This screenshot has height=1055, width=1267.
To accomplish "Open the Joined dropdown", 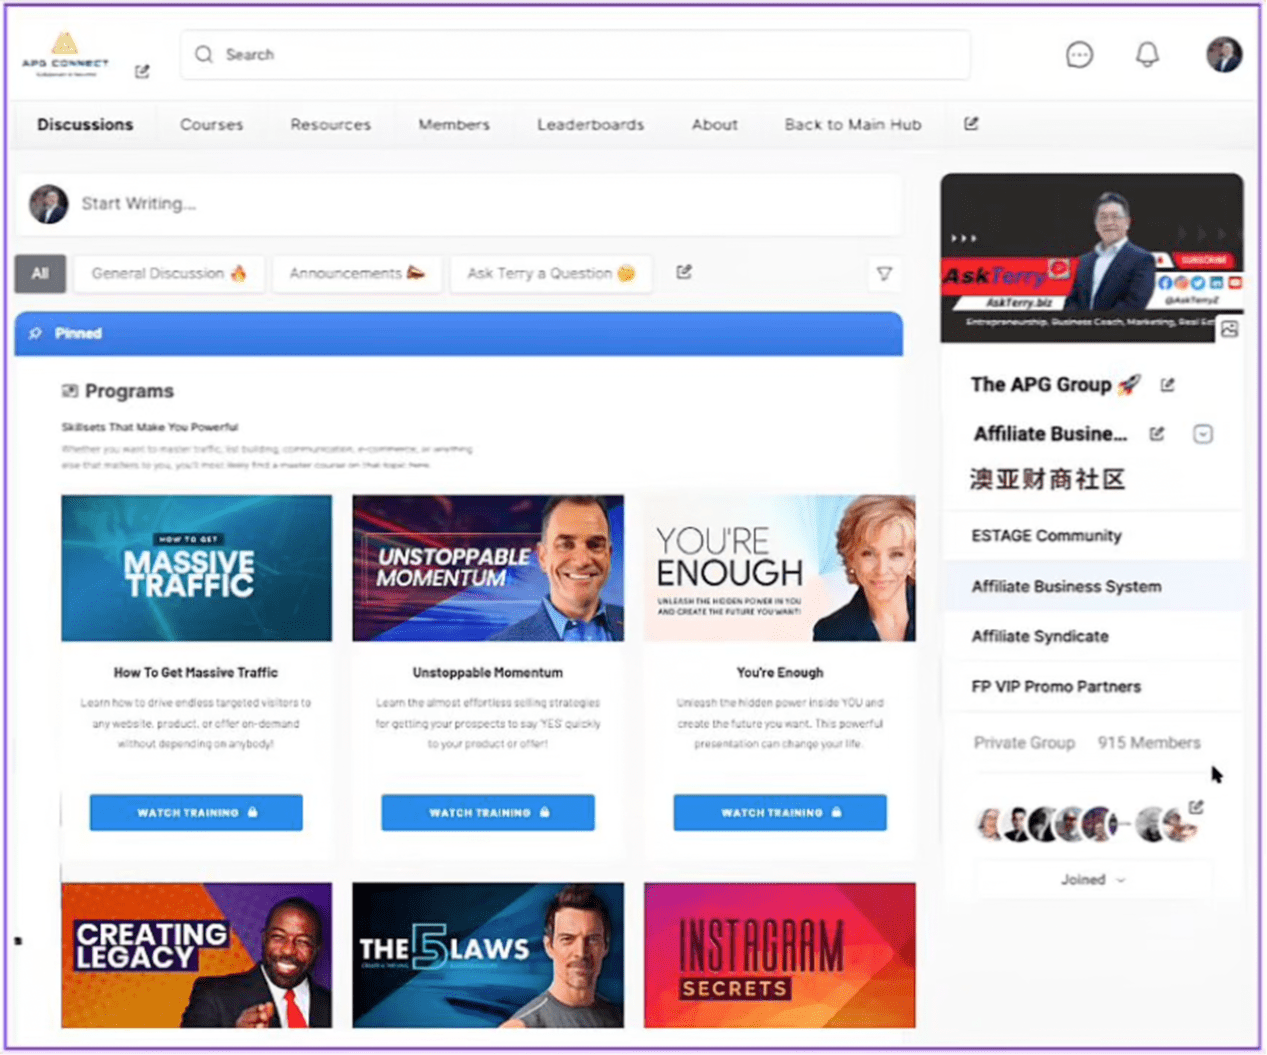I will click(x=1092, y=880).
